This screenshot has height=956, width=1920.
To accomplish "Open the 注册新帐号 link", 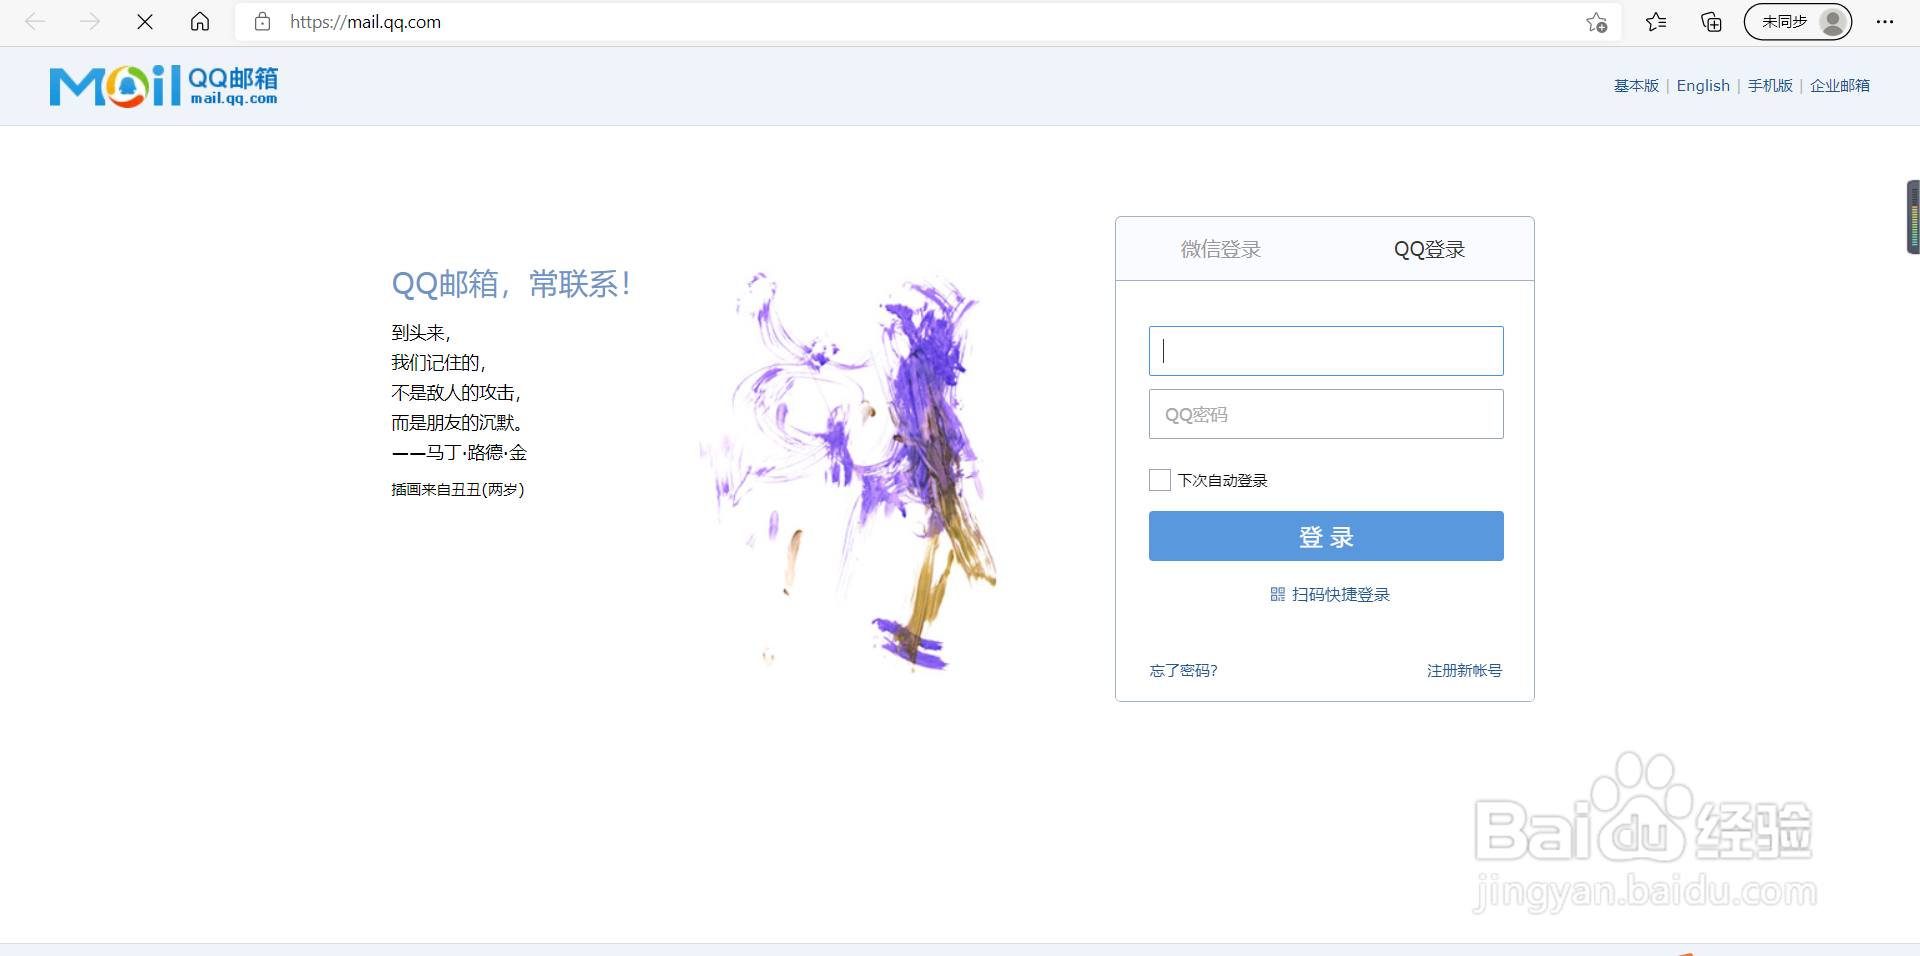I will pos(1463,670).
